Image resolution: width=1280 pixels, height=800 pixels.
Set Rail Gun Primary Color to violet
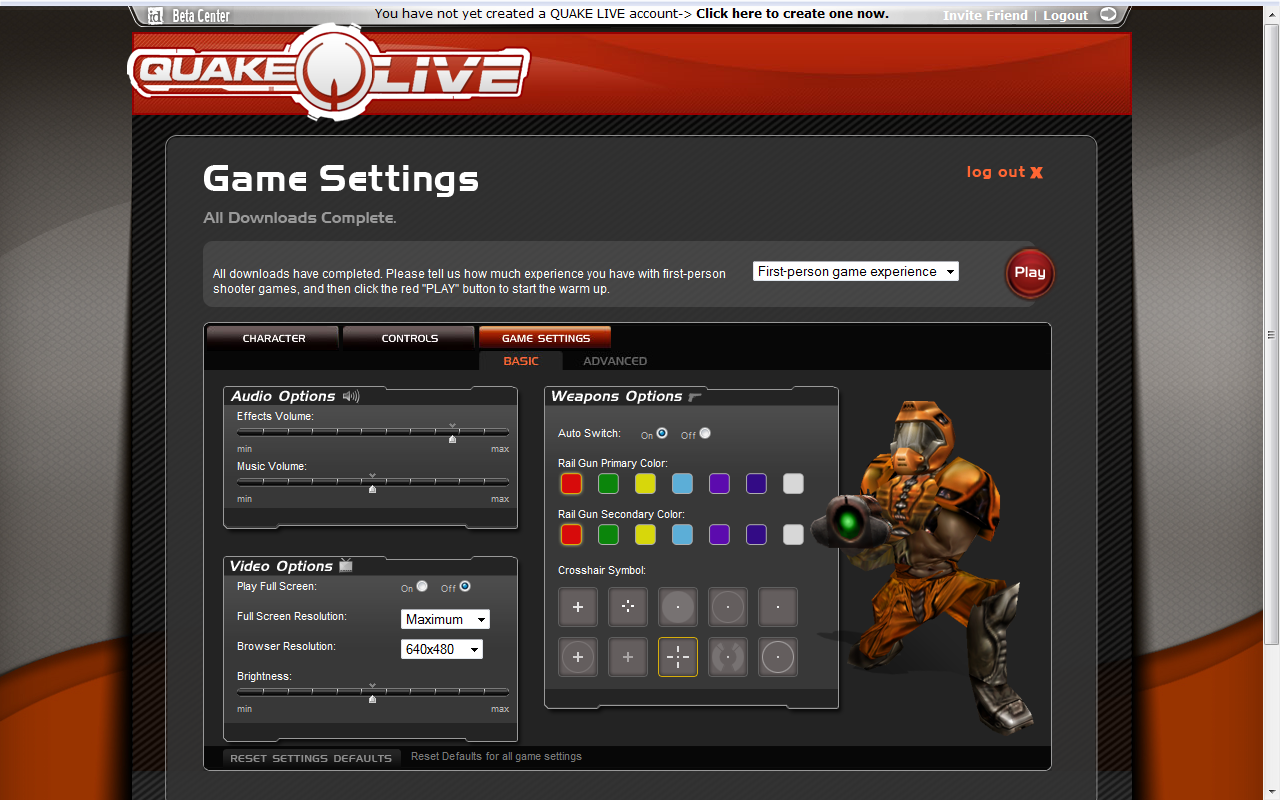tap(719, 484)
